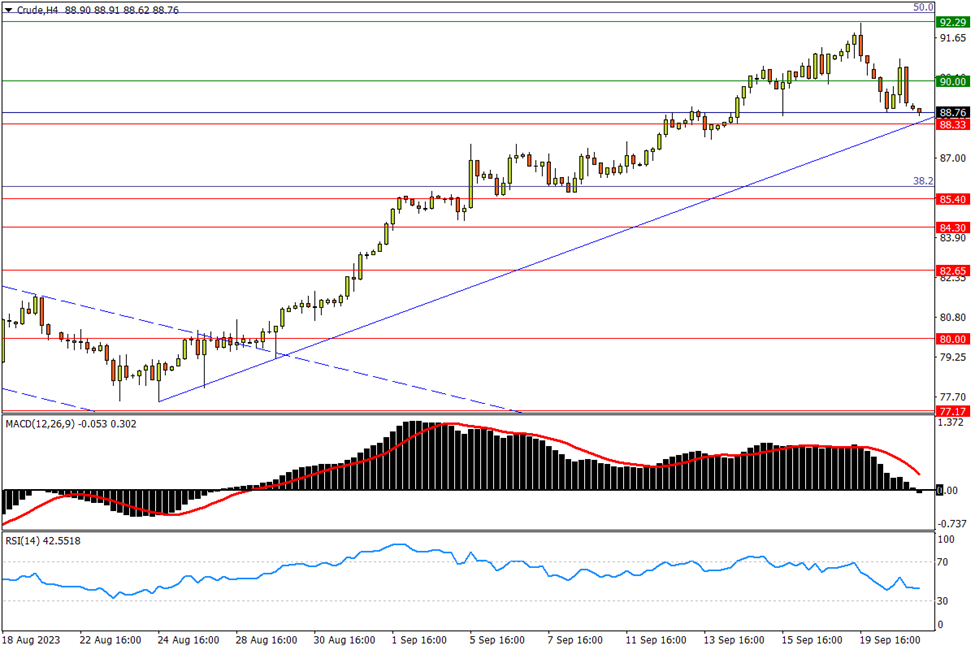Select the red 85.40 level tag
Viewport: 975px width, 650px height.
click(x=952, y=199)
